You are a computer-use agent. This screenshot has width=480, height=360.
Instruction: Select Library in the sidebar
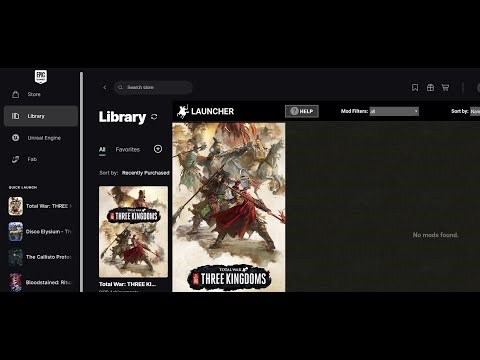point(41,116)
